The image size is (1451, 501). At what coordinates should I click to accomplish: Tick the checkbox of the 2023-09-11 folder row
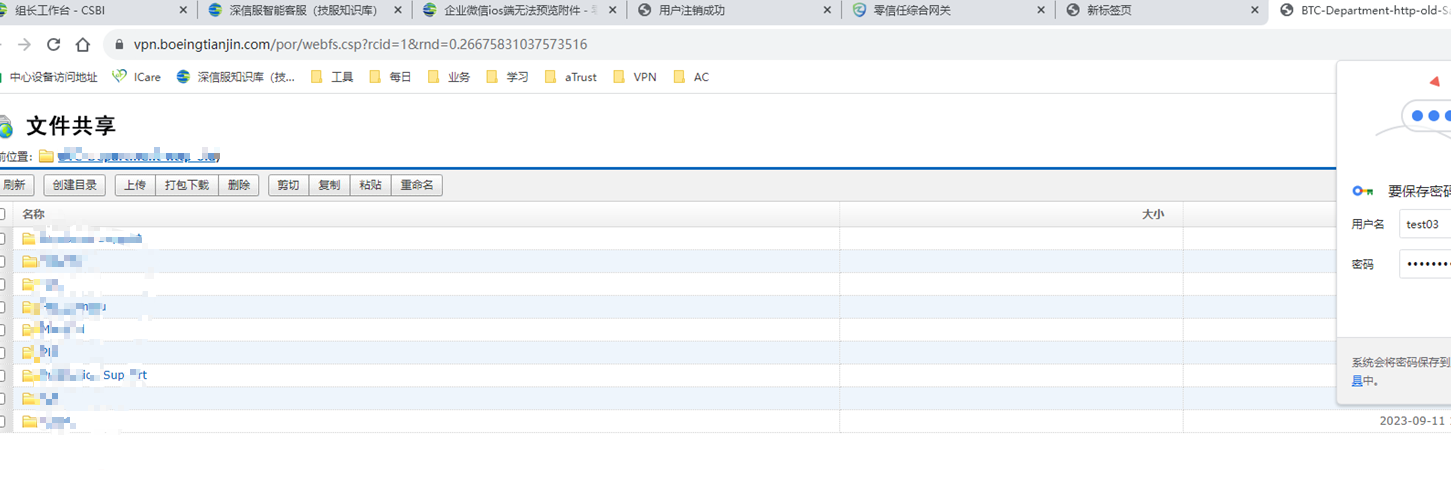2,422
